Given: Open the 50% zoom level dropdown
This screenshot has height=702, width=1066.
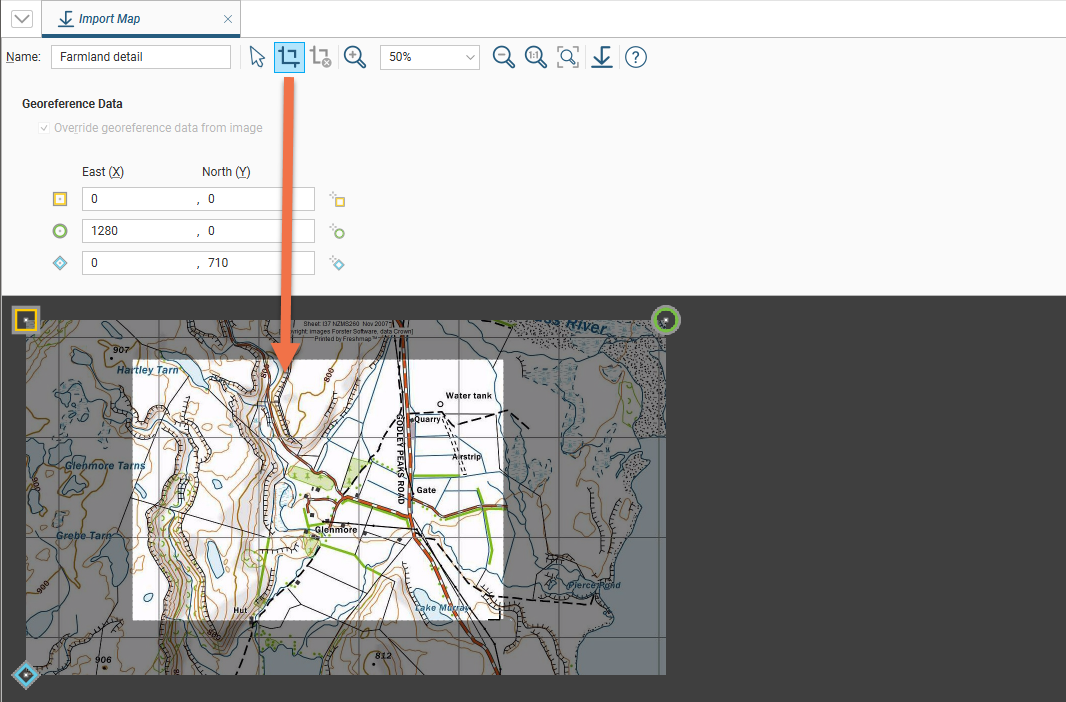Looking at the screenshot, I should pyautogui.click(x=430, y=57).
